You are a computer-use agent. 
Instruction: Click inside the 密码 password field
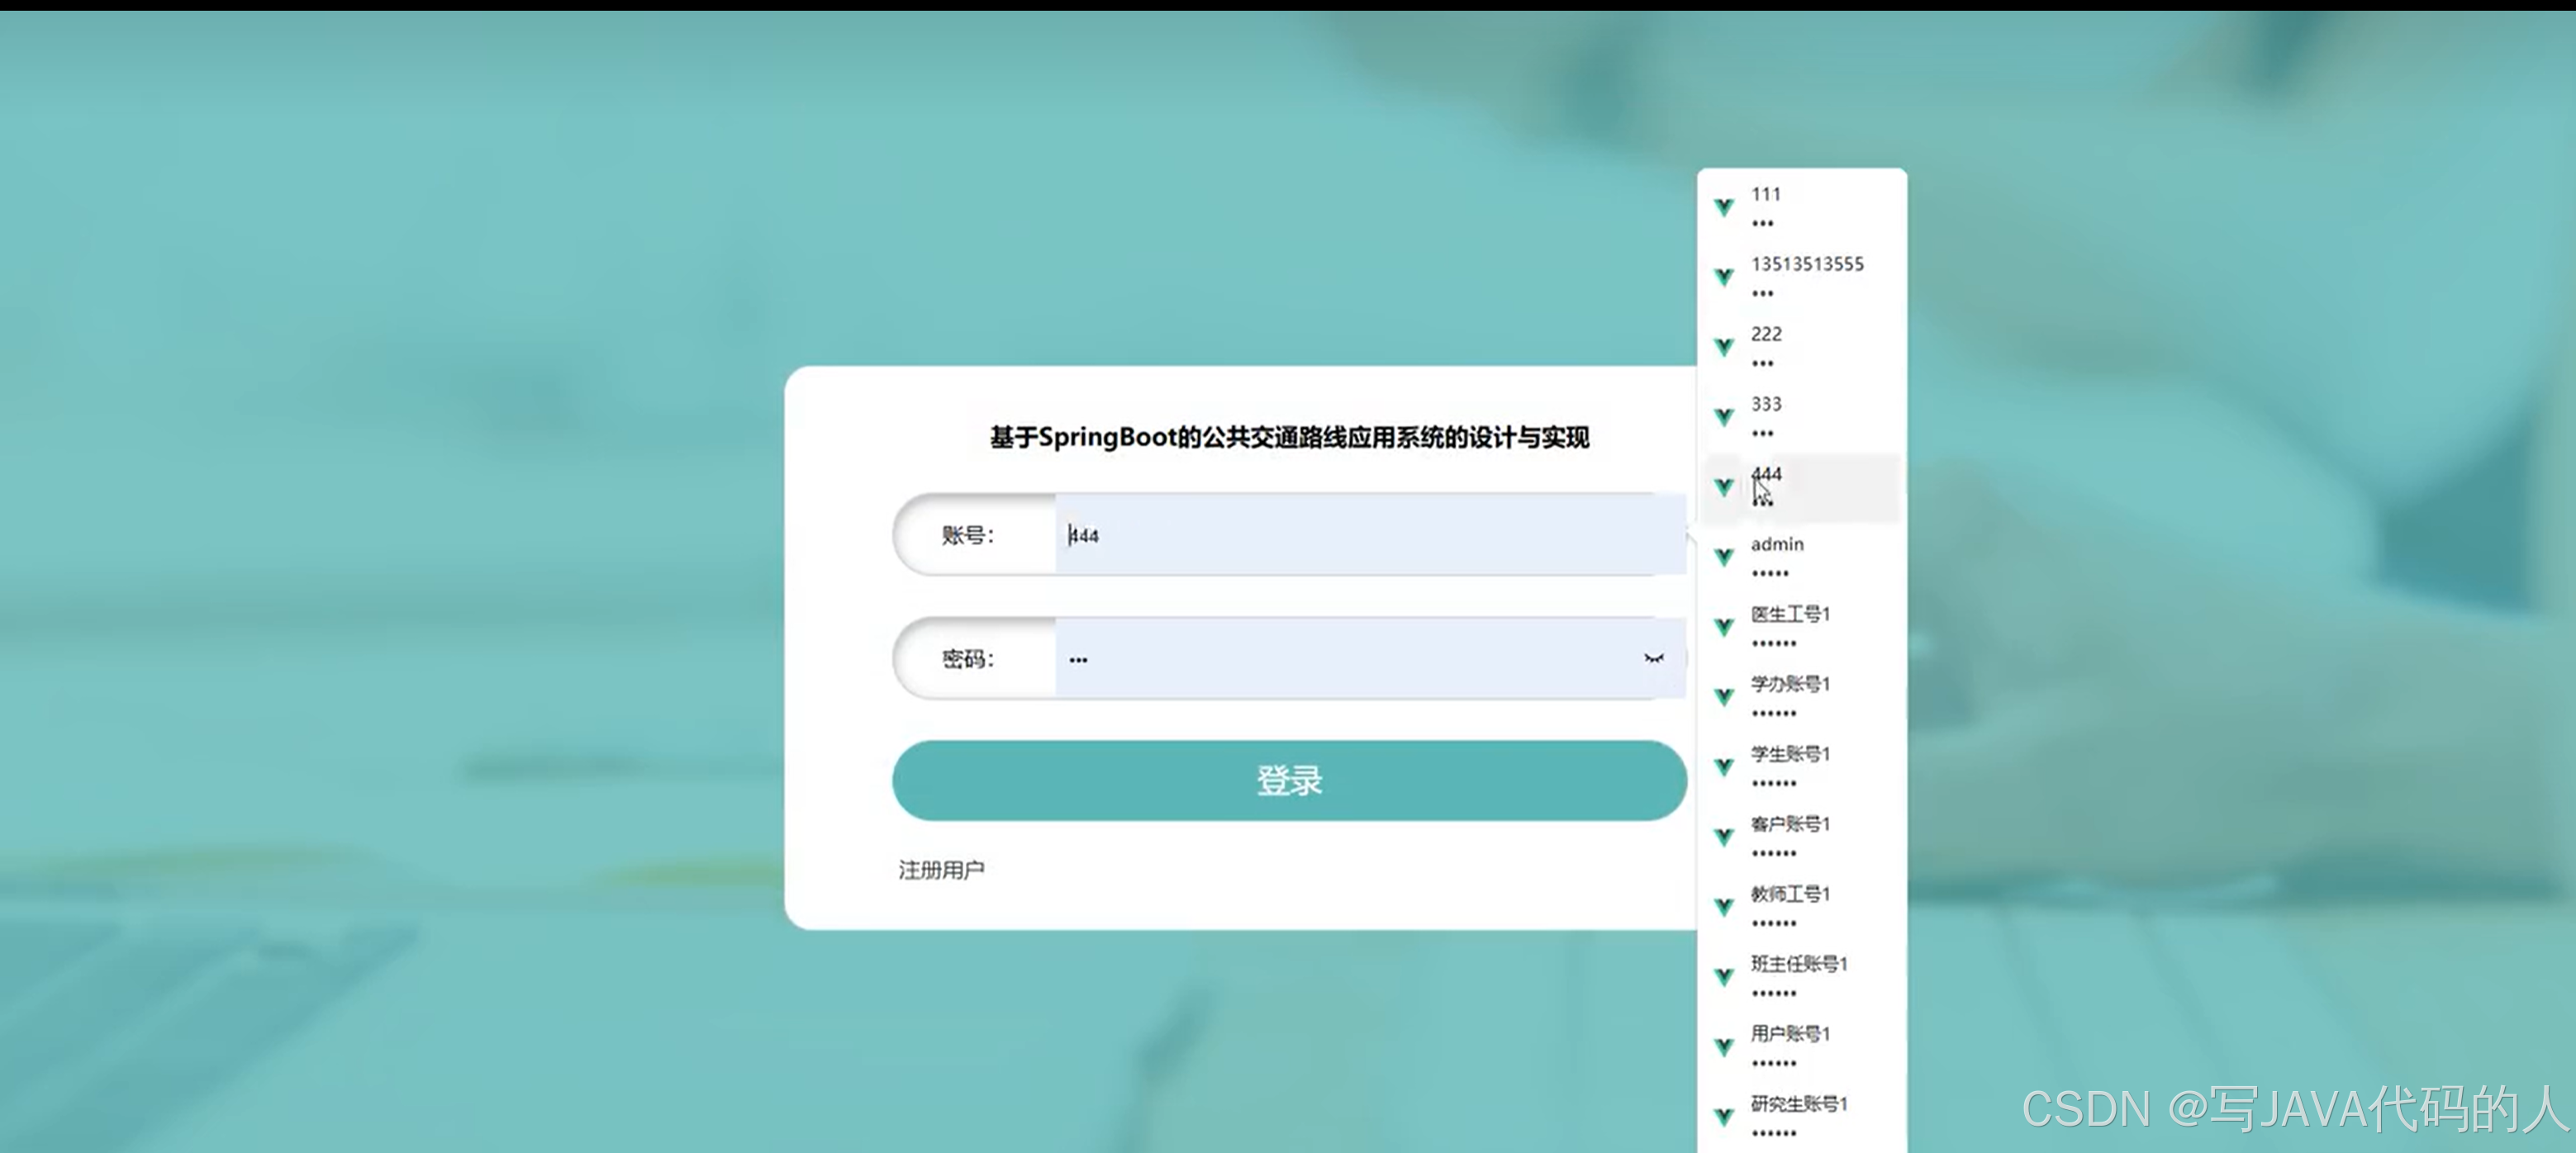point(1300,658)
